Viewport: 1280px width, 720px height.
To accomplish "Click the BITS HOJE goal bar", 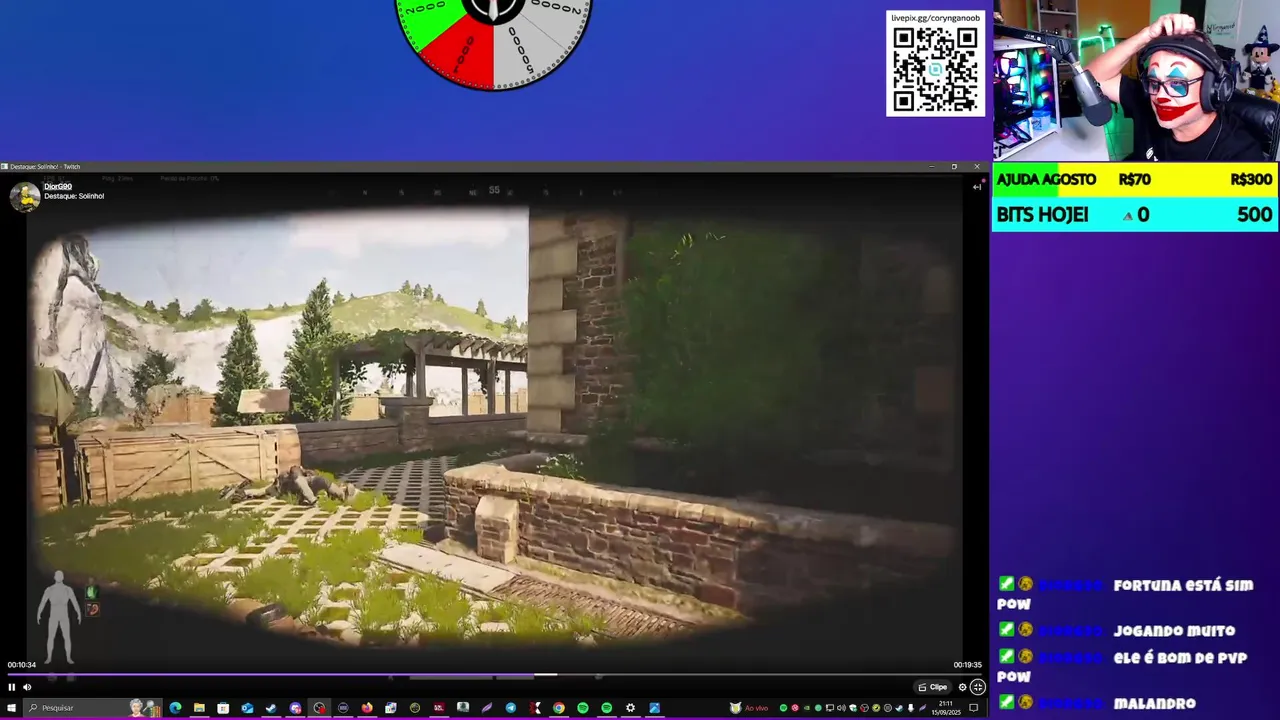I will [1135, 214].
